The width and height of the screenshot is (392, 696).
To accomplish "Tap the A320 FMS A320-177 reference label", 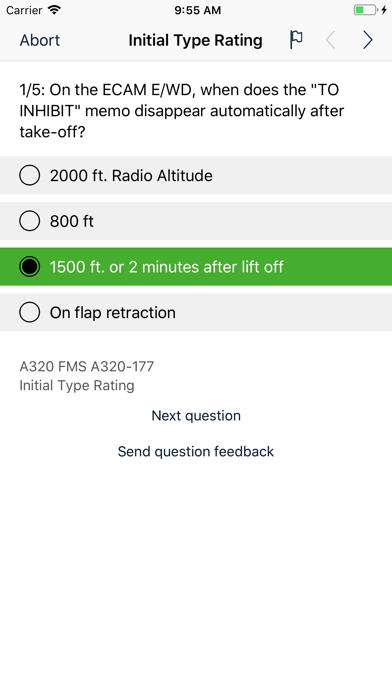I will (x=87, y=367).
